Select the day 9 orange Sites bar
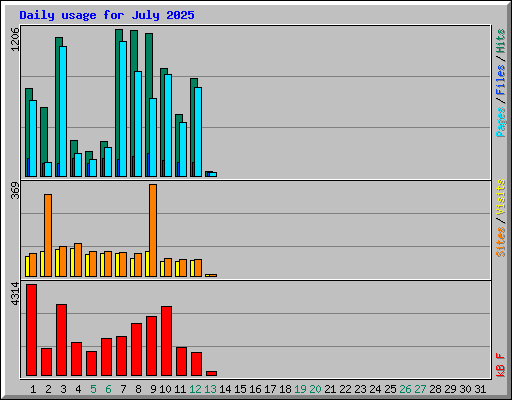Image resolution: width=512 pixels, height=400 pixels. pyautogui.click(x=153, y=230)
